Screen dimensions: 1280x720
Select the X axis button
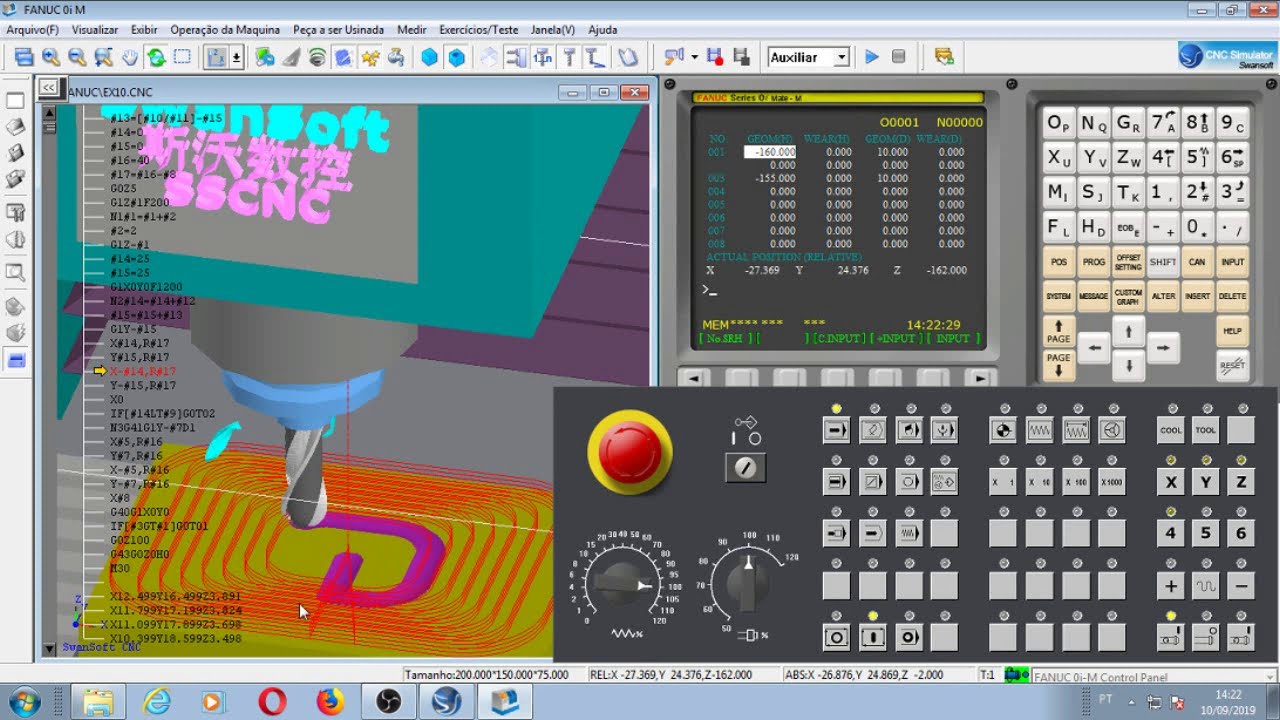click(x=1170, y=482)
